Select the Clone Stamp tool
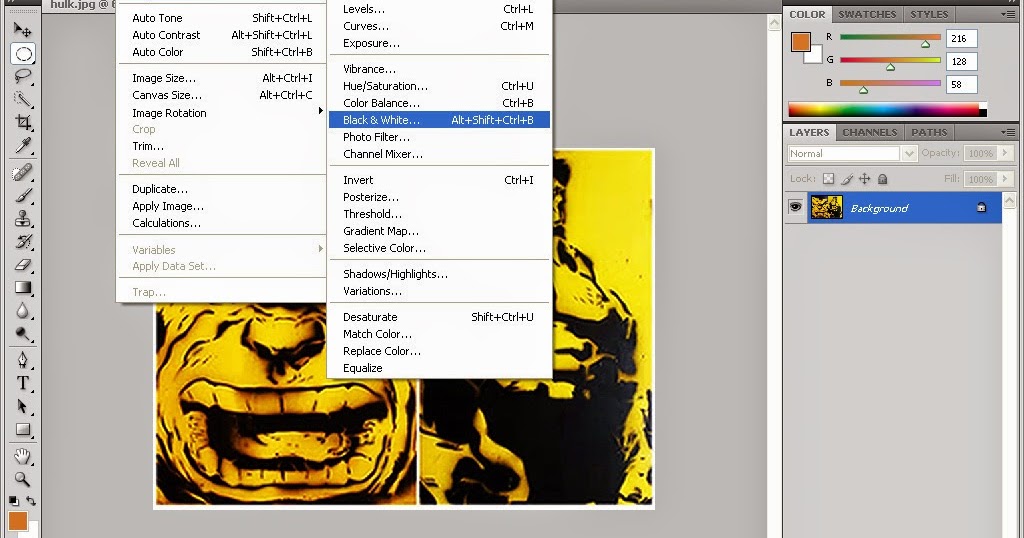The image size is (1024, 538). 22,218
